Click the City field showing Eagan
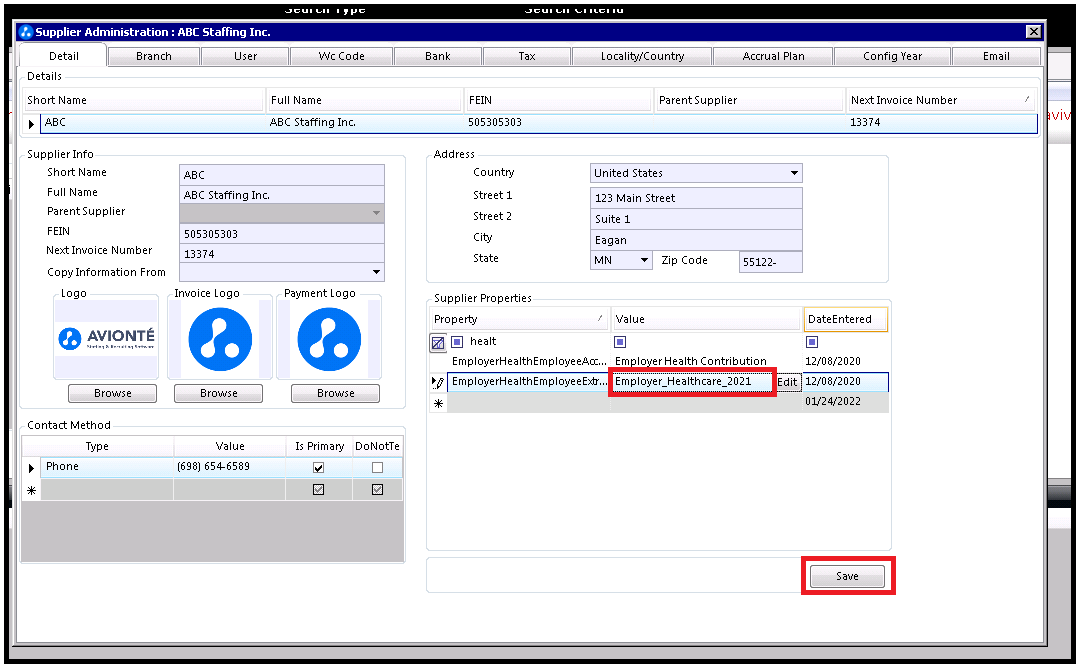The image size is (1081, 671). [x=696, y=240]
